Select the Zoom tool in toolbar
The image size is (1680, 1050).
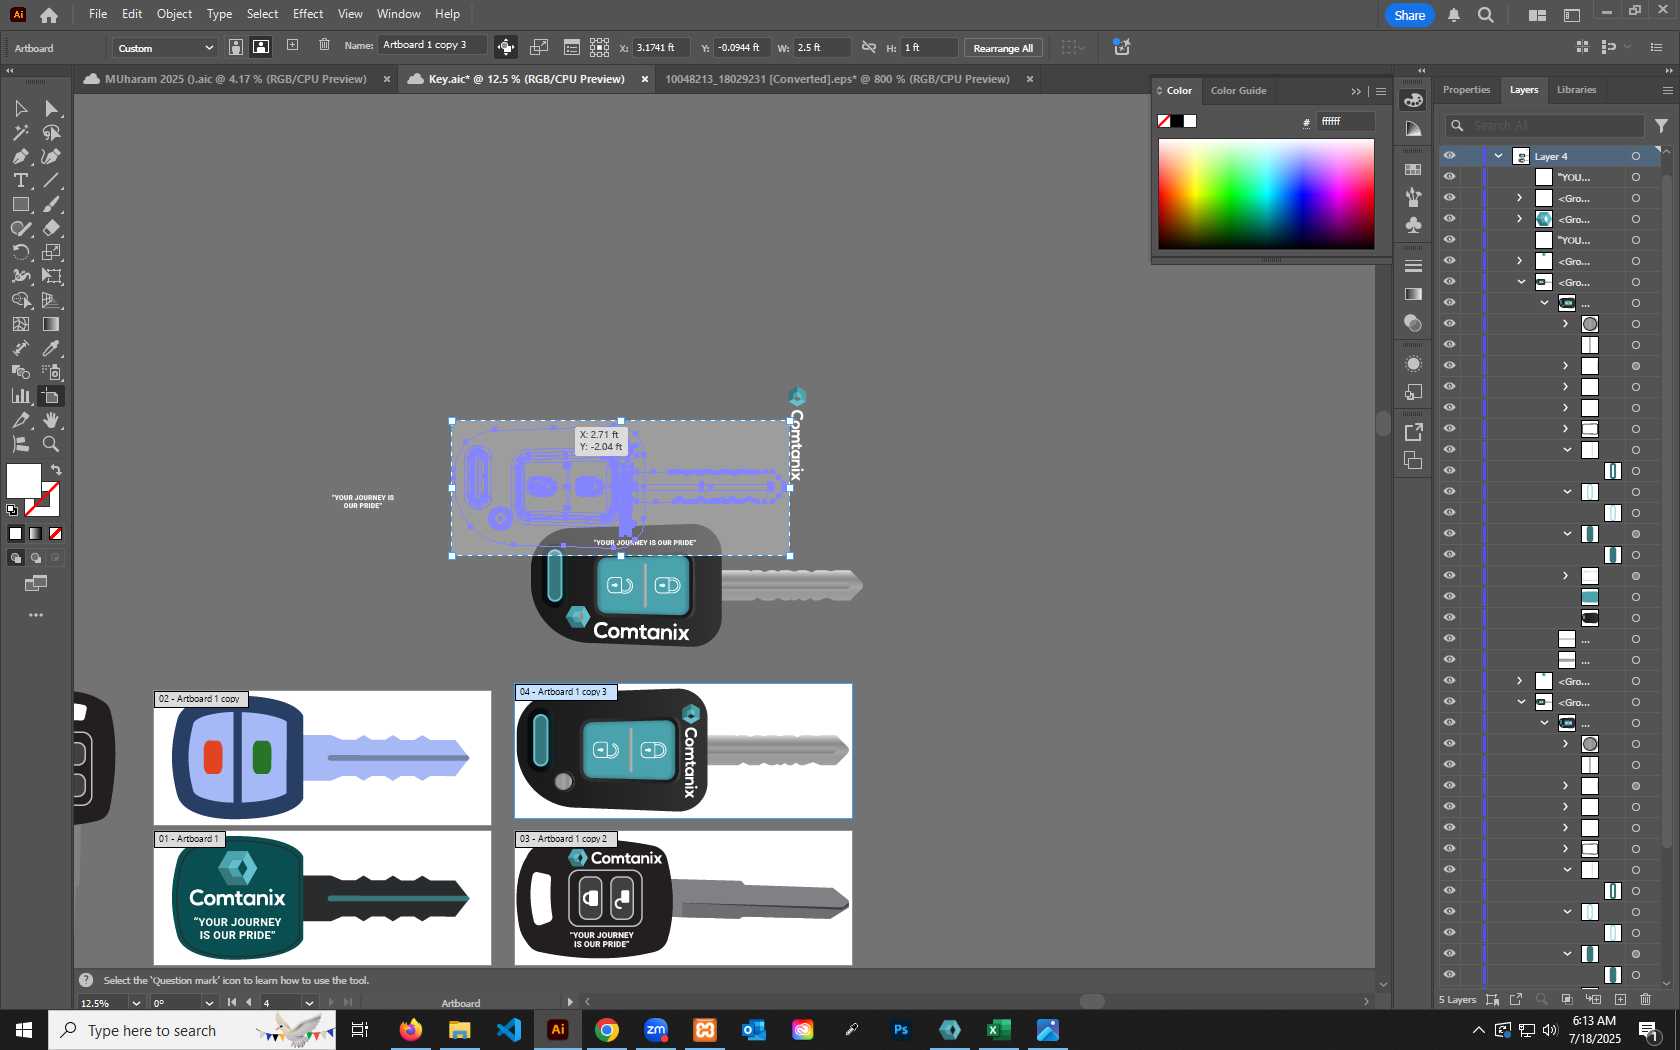(51, 444)
